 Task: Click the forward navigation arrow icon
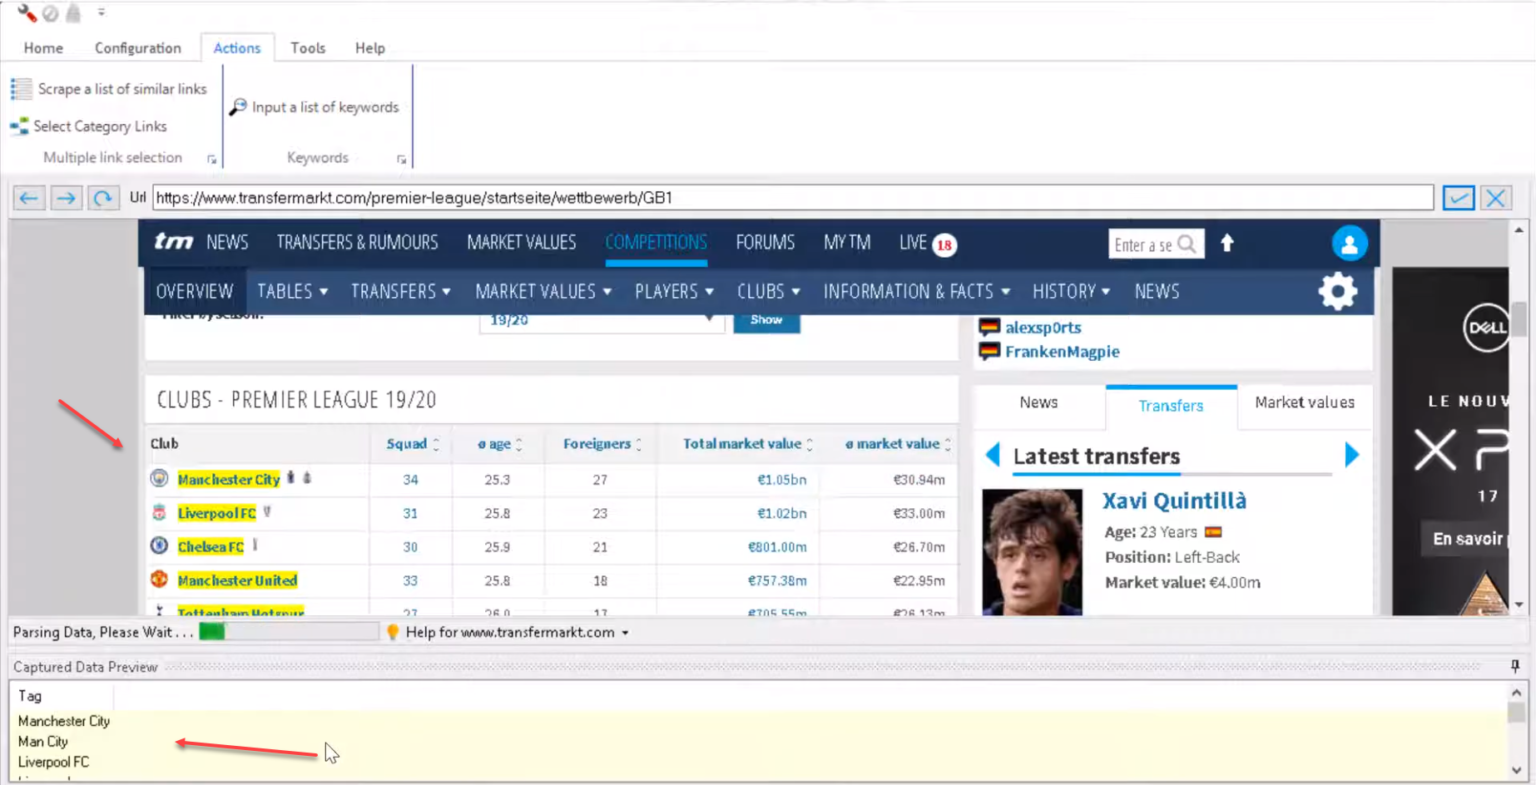coord(66,197)
